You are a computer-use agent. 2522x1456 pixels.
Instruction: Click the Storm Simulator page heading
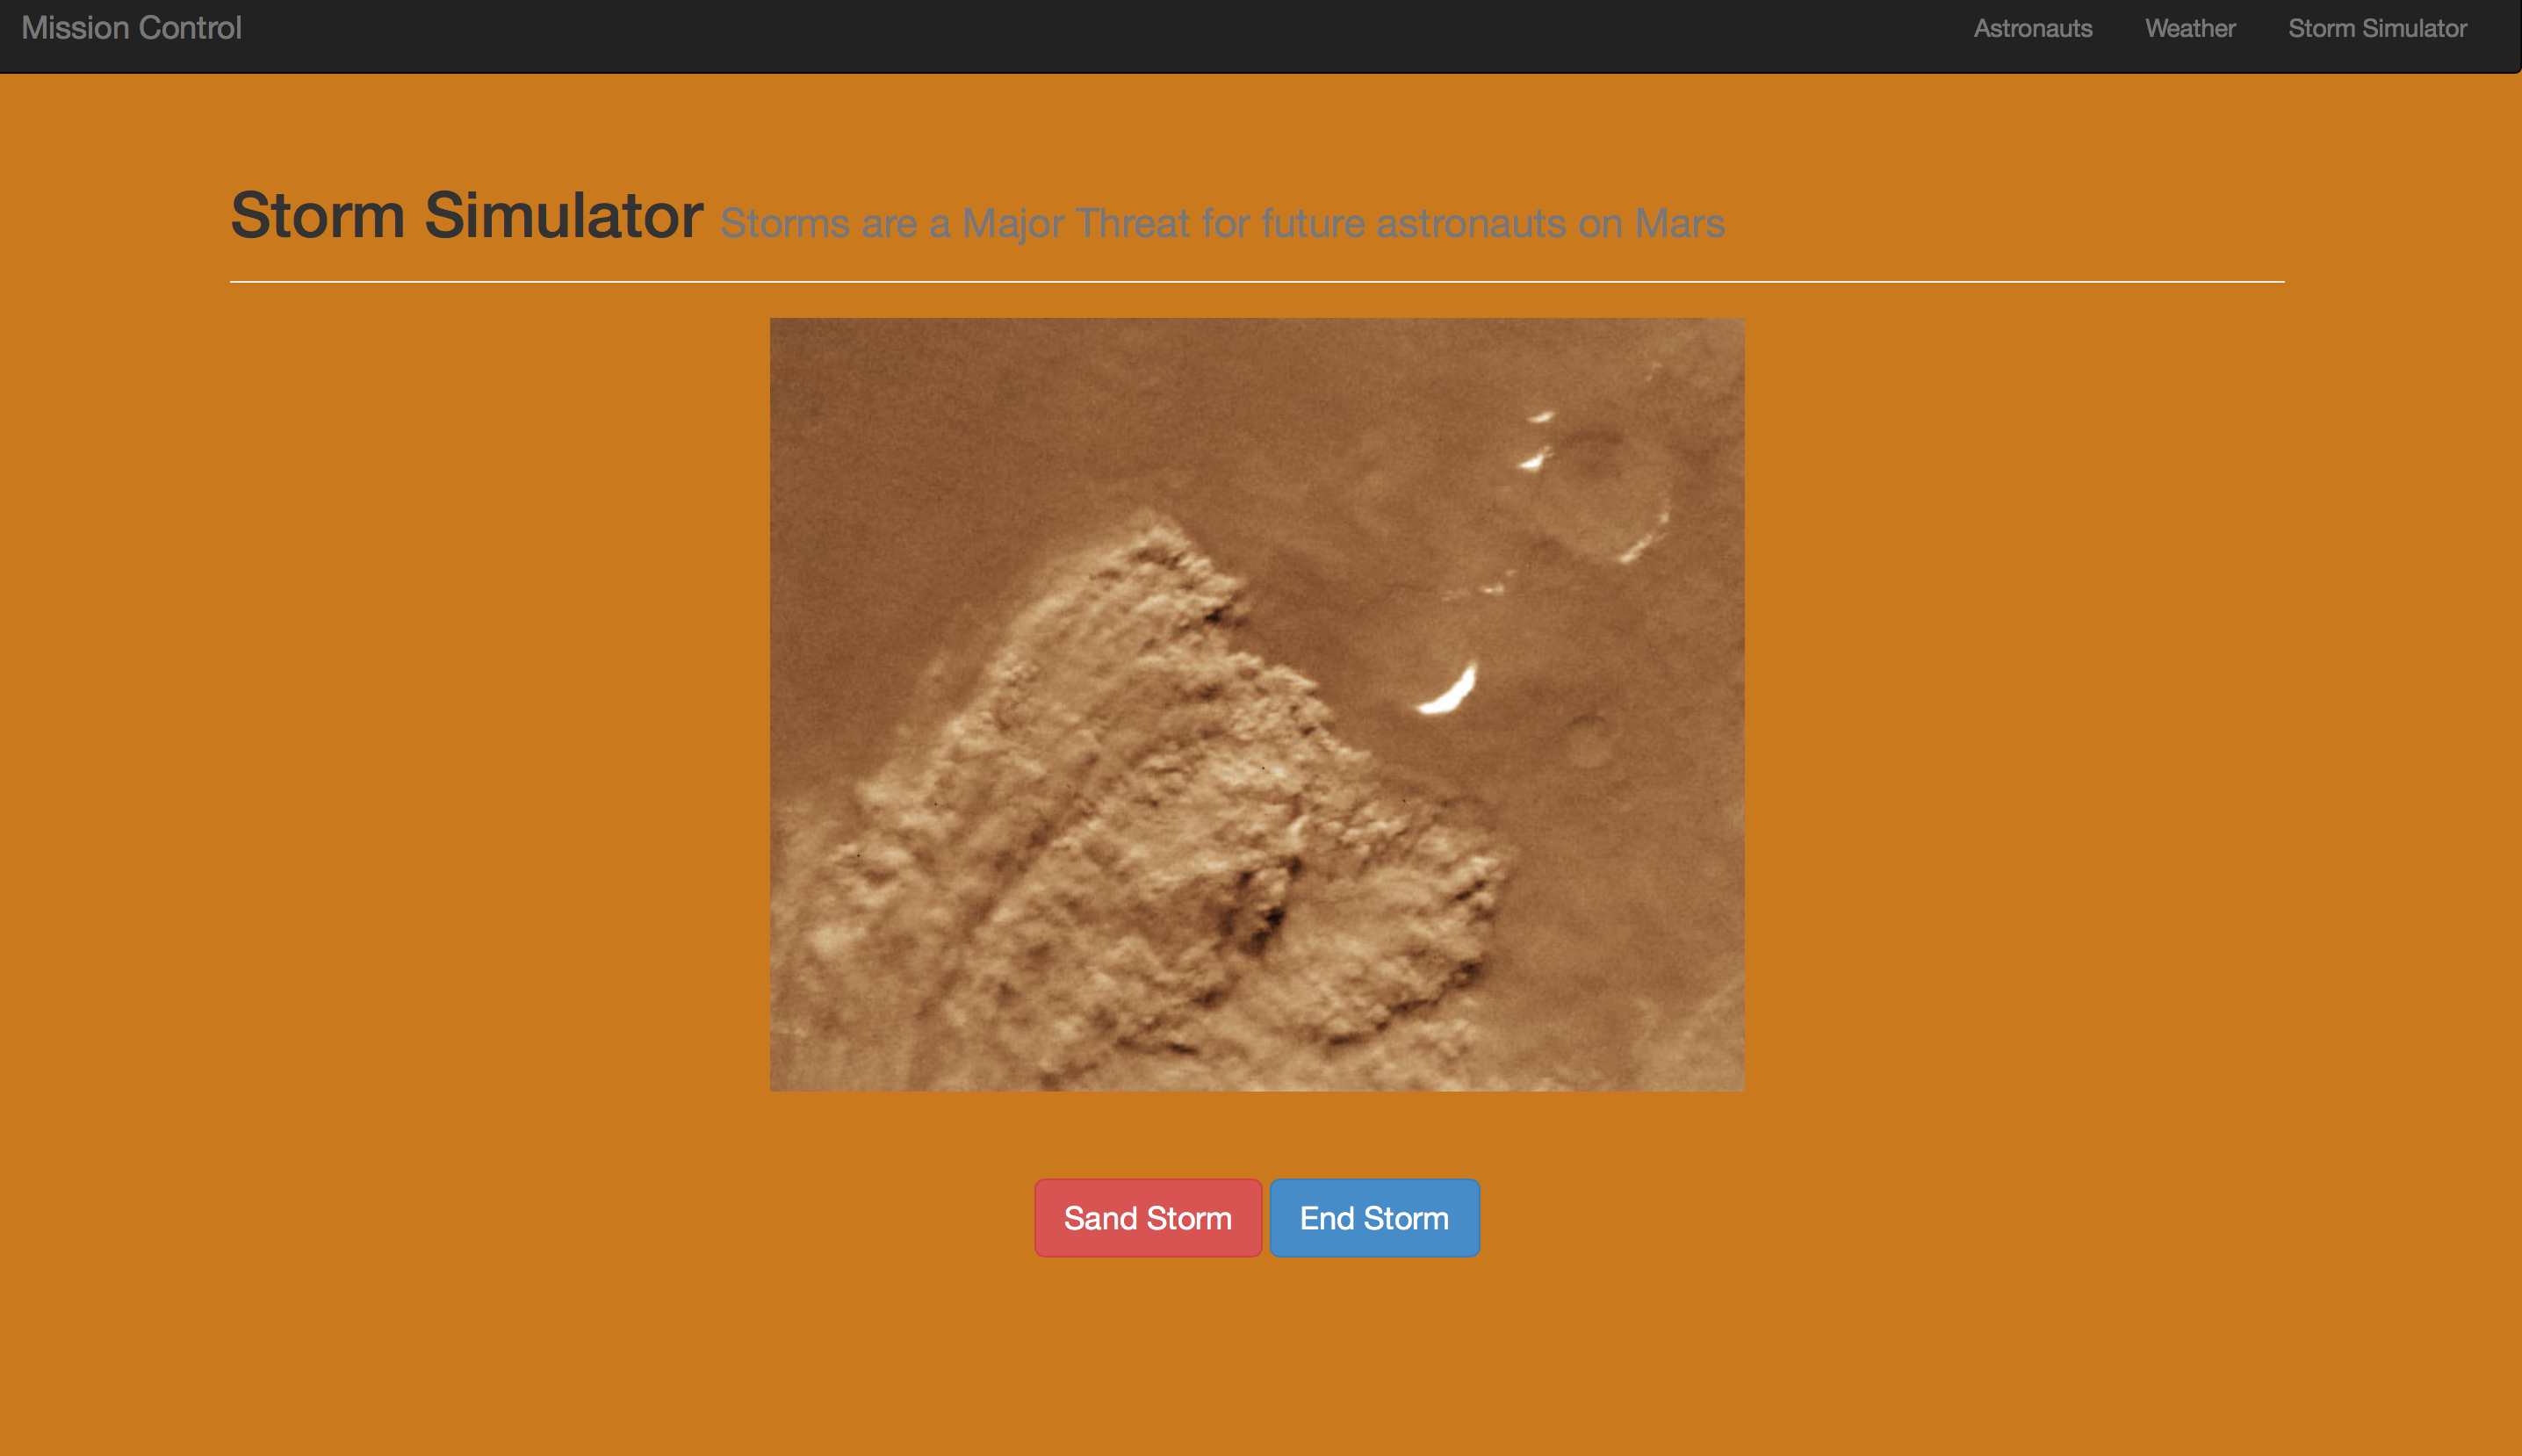pyautogui.click(x=466, y=215)
